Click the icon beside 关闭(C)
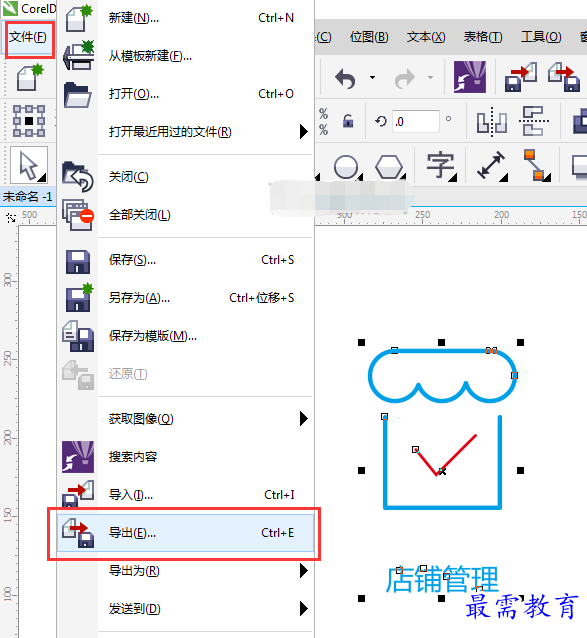 (78, 177)
